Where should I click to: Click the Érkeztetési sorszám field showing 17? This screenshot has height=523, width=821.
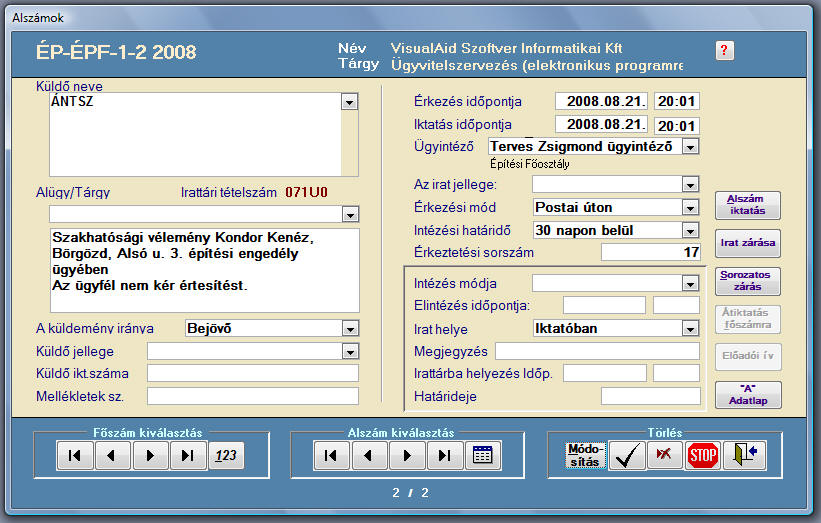[650, 252]
